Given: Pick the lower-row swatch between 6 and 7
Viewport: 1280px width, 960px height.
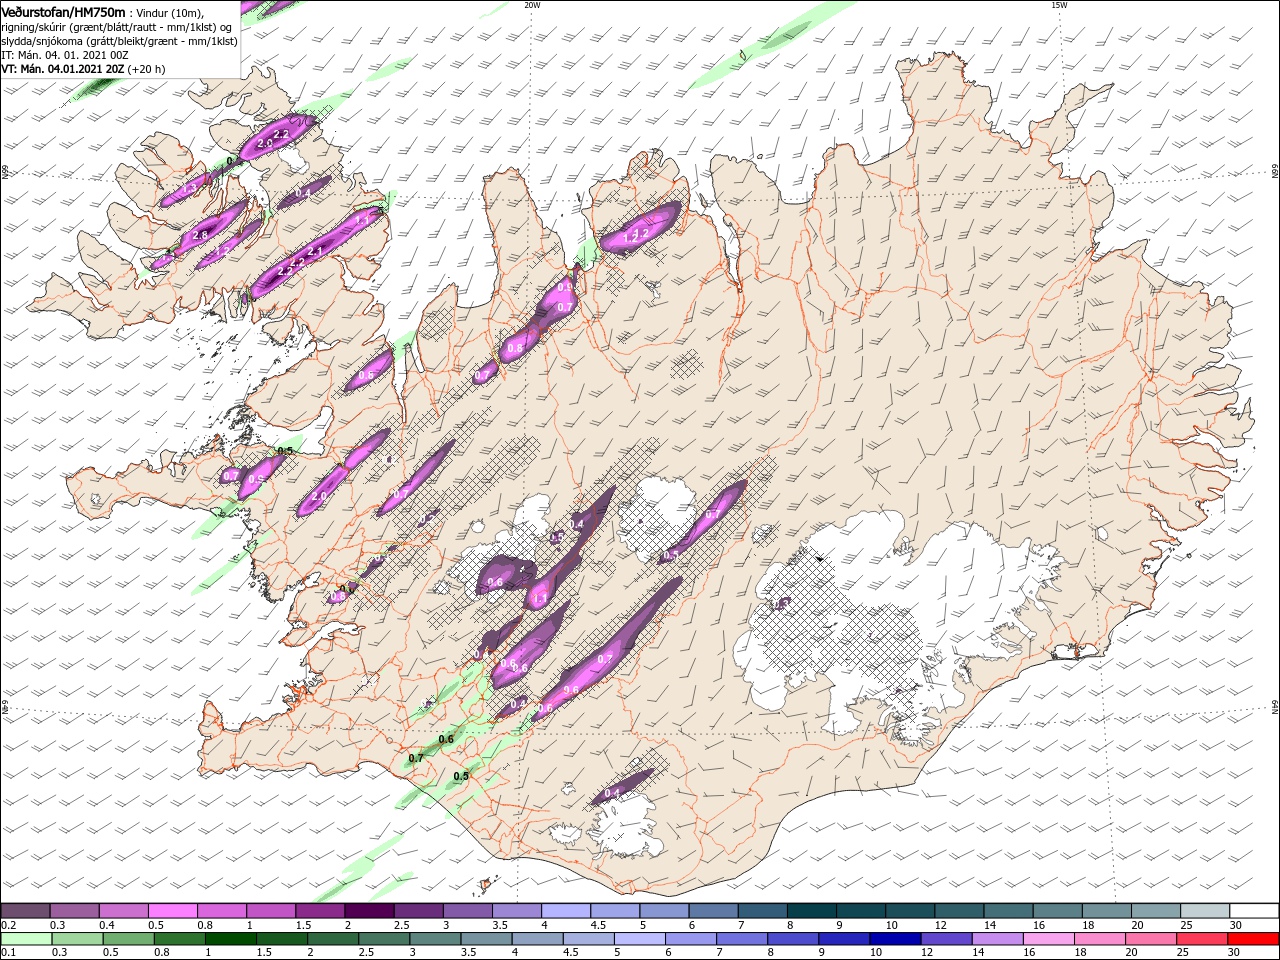Looking at the screenshot, I should [691, 939].
